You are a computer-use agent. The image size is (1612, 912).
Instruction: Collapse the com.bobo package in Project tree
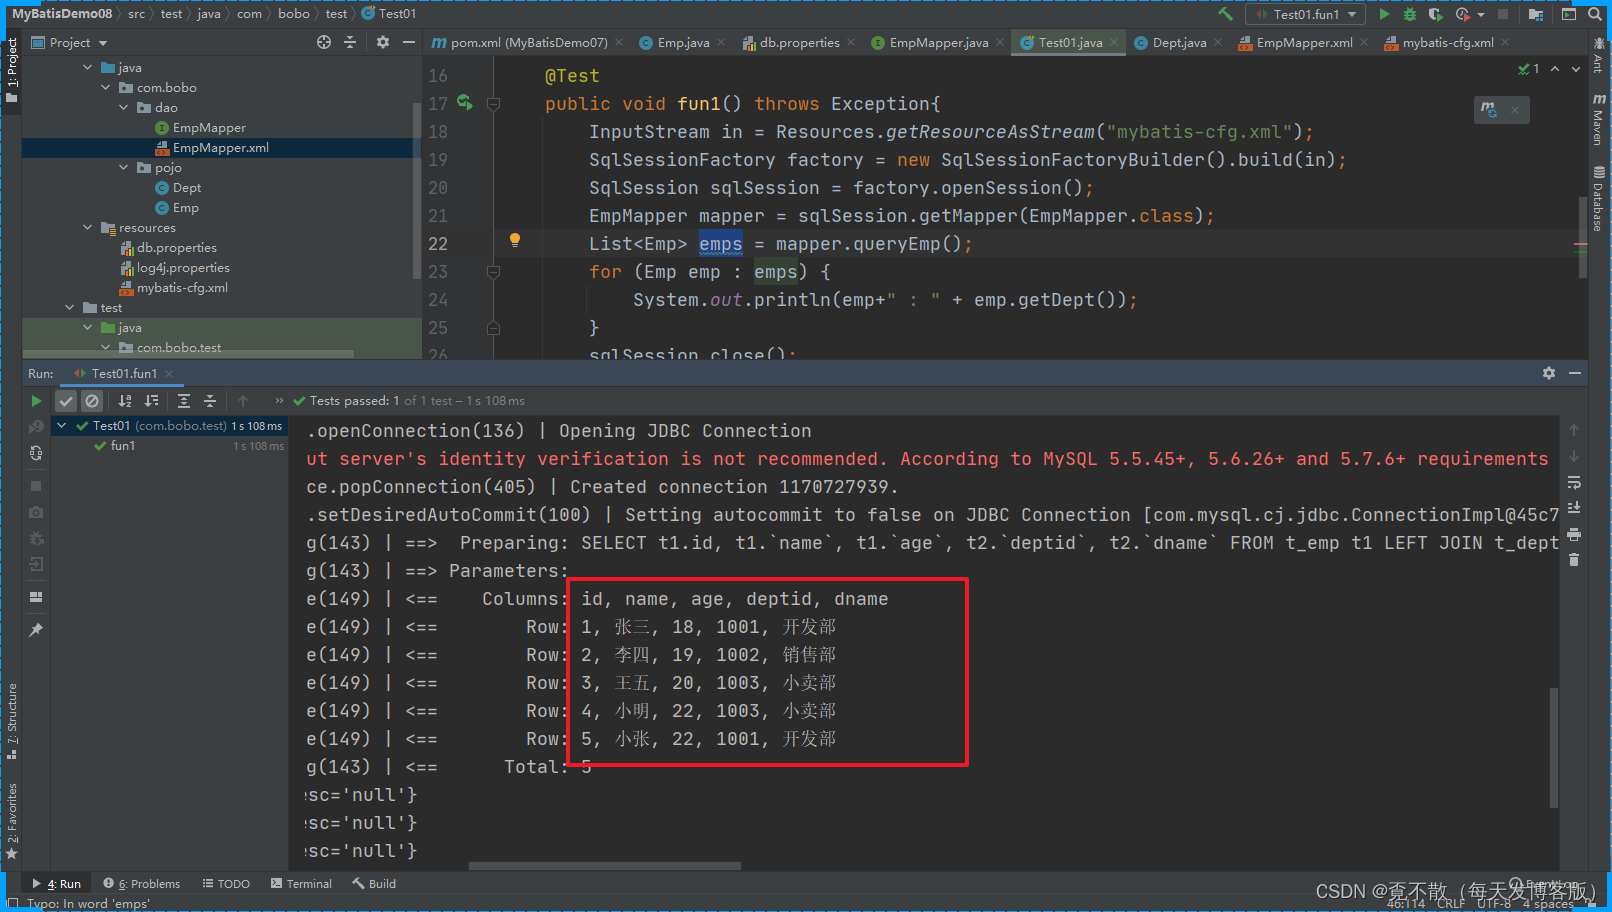[x=105, y=87]
